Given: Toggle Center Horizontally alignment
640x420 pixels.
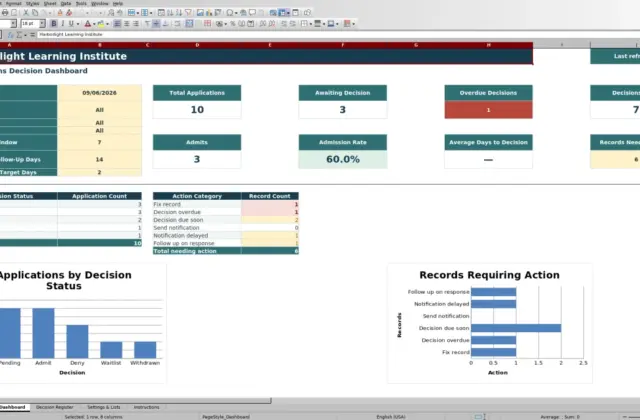Looking at the screenshot, I should (x=126, y=24).
